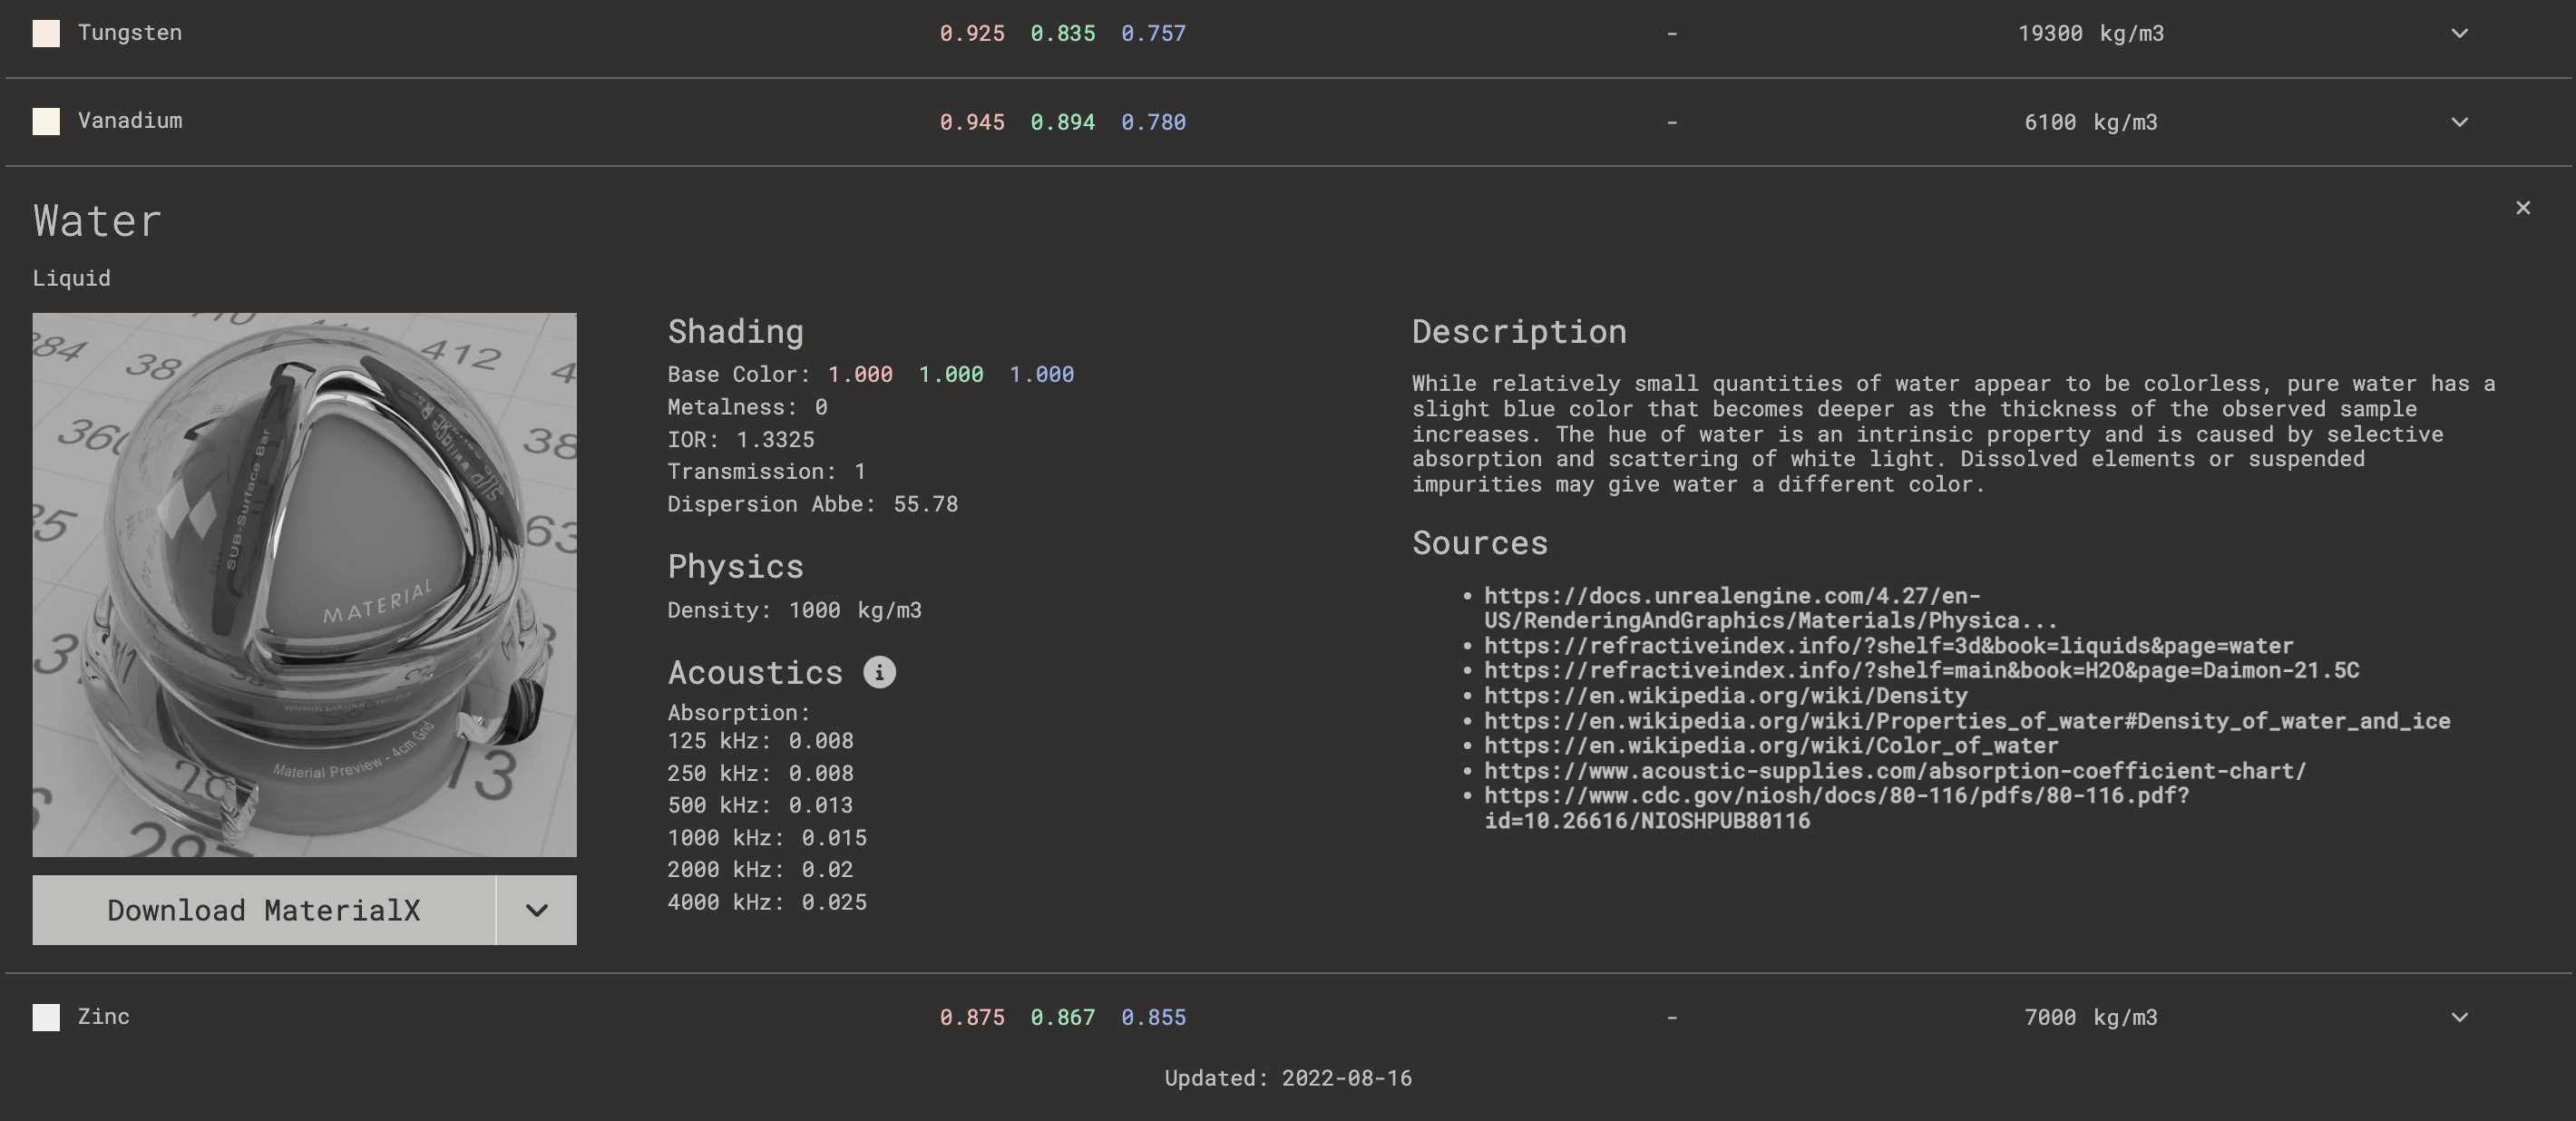Click the Sources section heading
The width and height of the screenshot is (2576, 1121).
coord(1480,543)
